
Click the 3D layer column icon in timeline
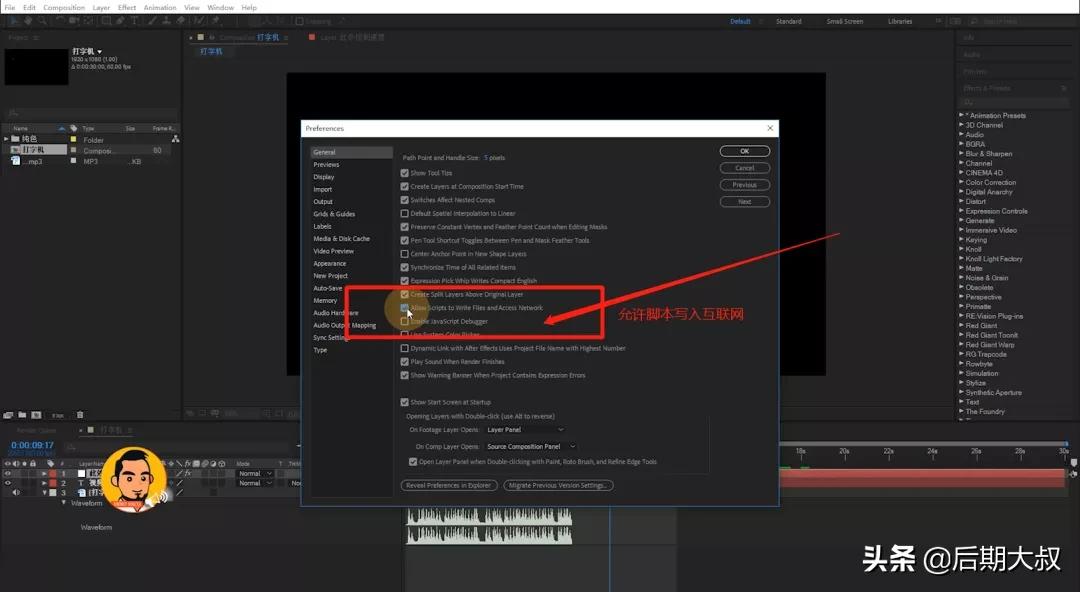pos(222,464)
